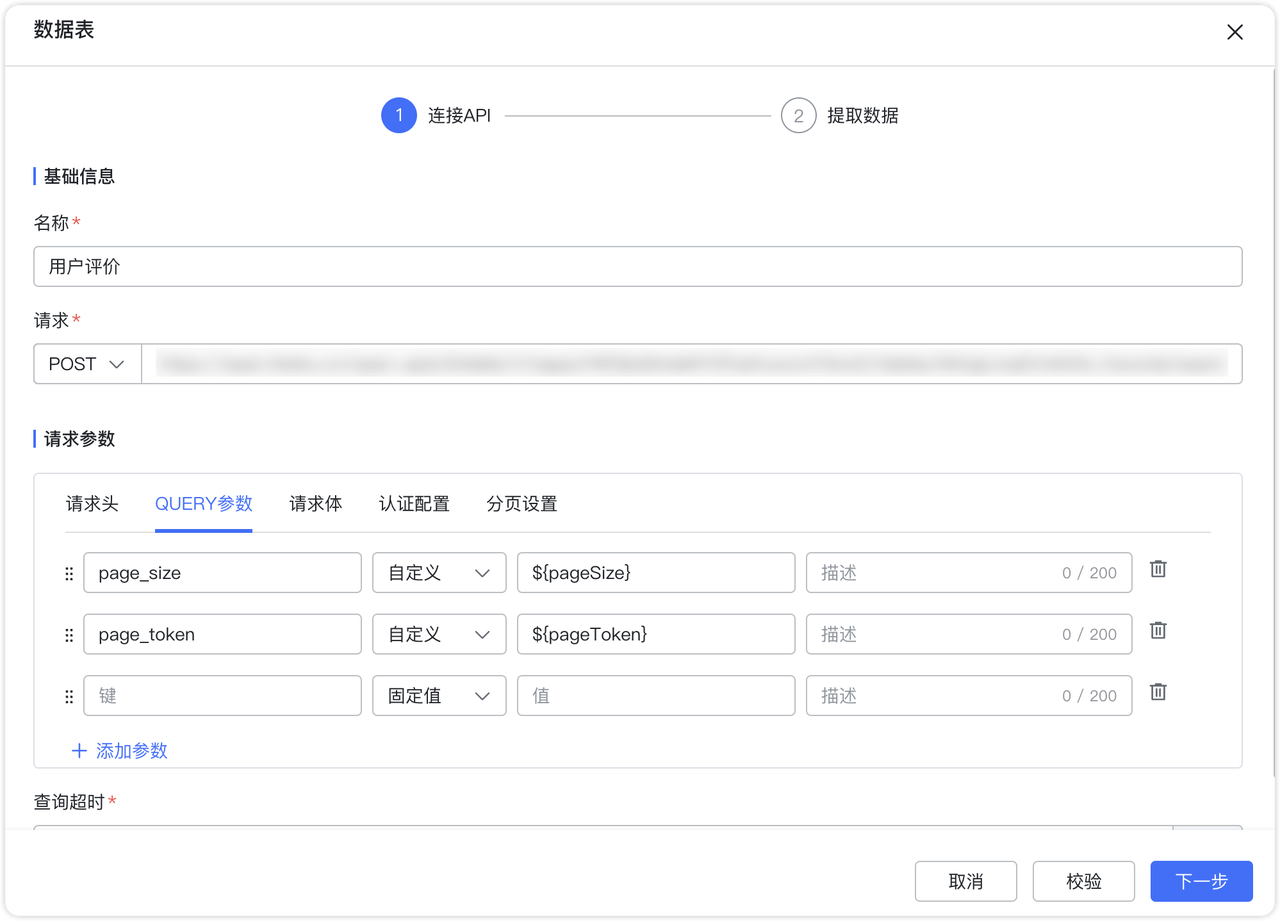
Task: Switch to the 请求体 tab
Action: tap(316, 504)
